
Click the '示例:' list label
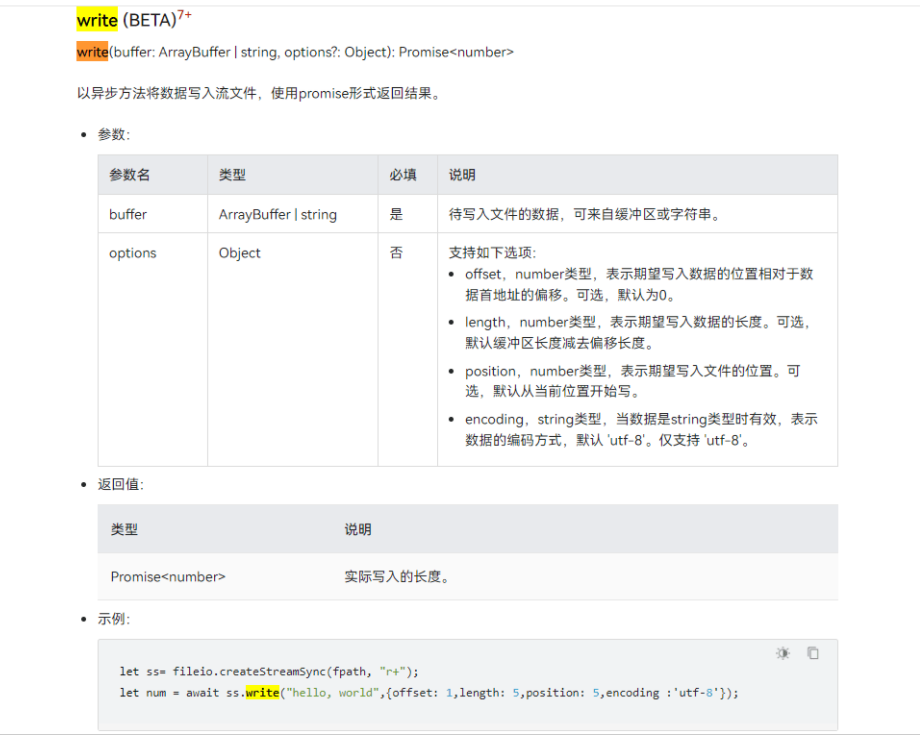coord(114,619)
